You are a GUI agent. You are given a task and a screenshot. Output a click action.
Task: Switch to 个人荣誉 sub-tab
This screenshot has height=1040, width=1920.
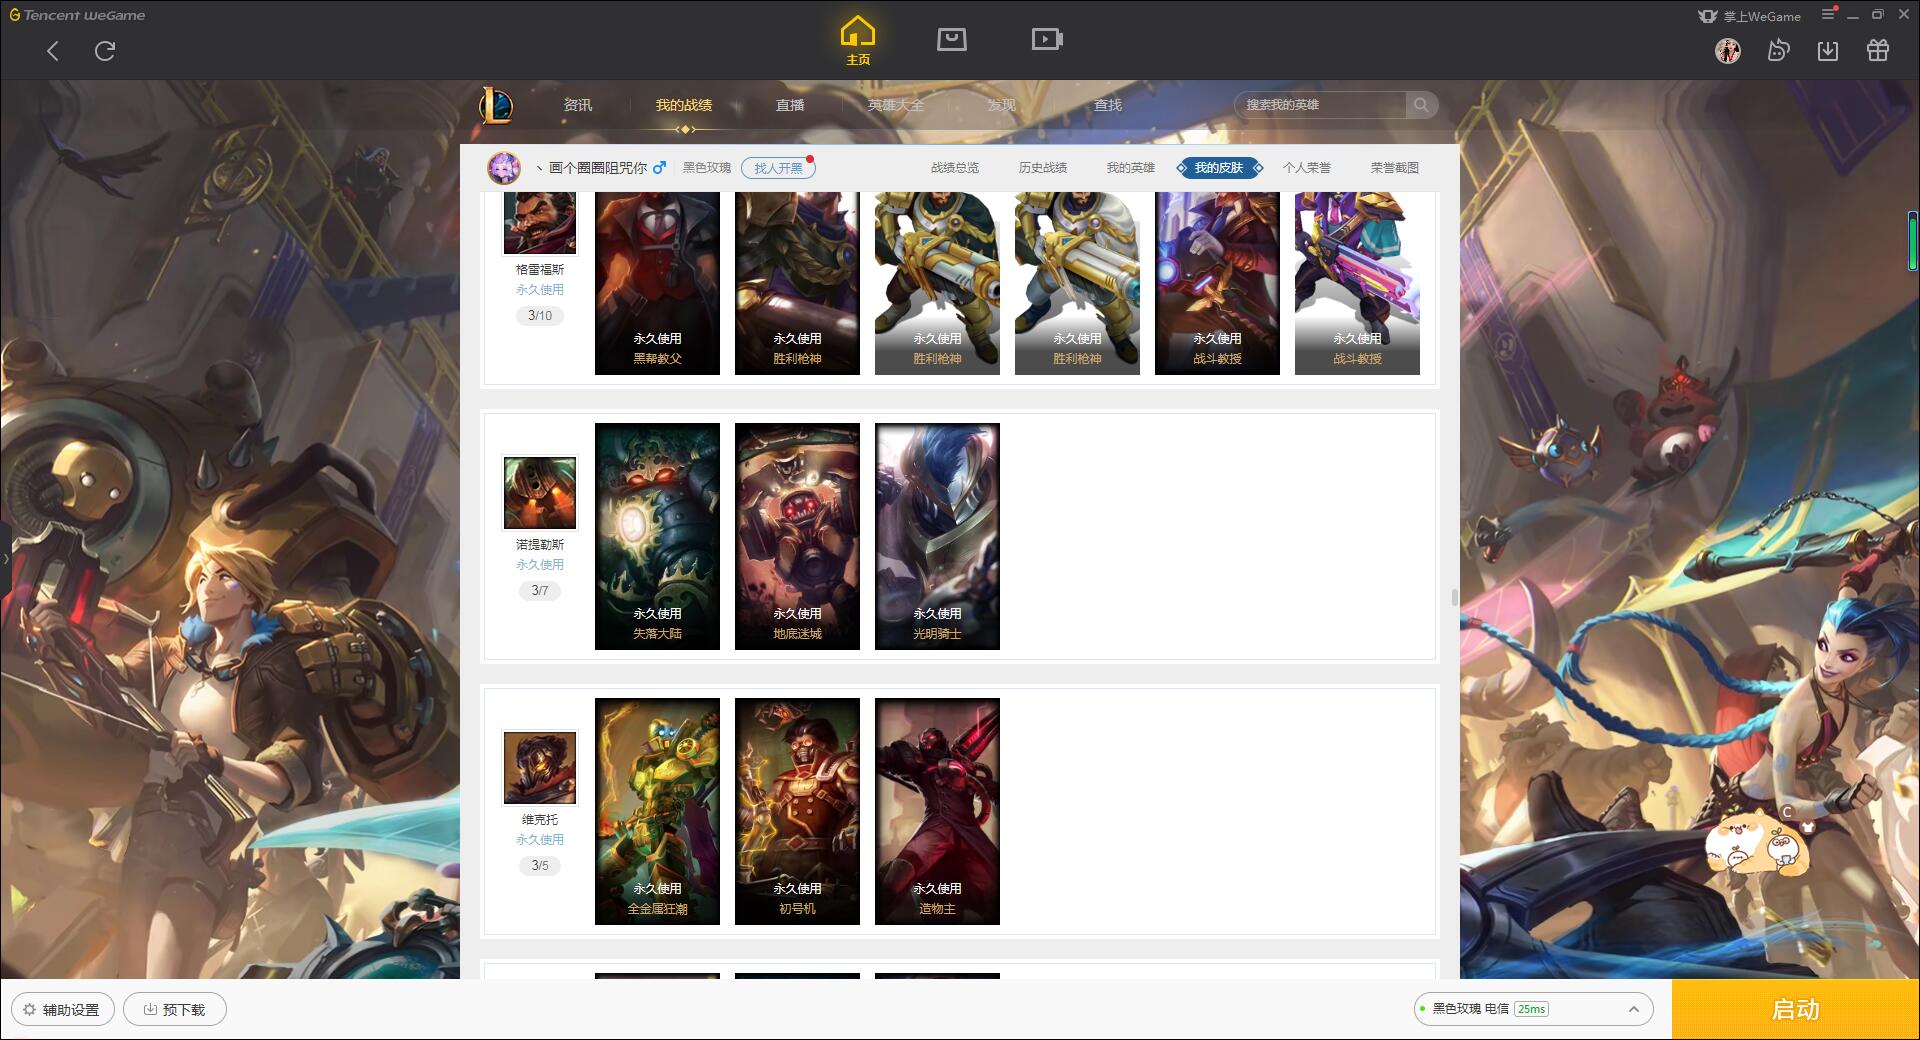[x=1307, y=168]
